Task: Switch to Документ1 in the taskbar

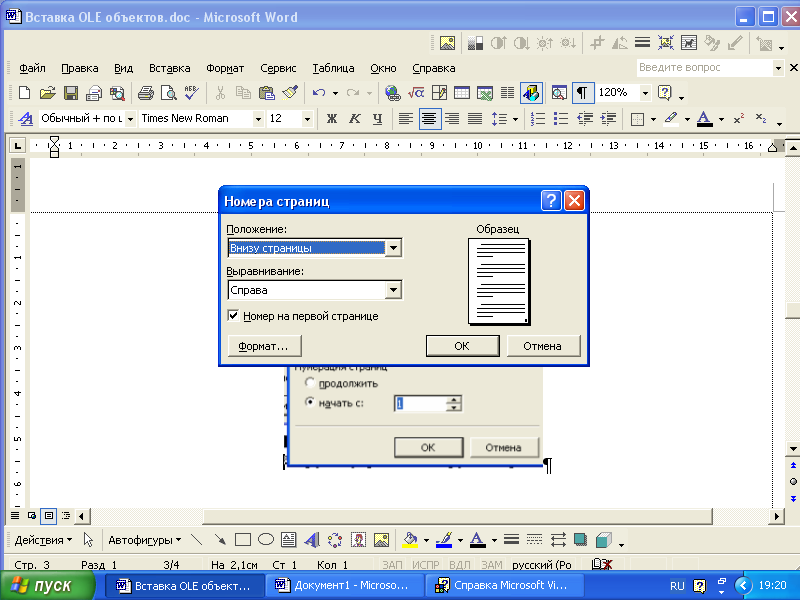Action: click(345, 585)
